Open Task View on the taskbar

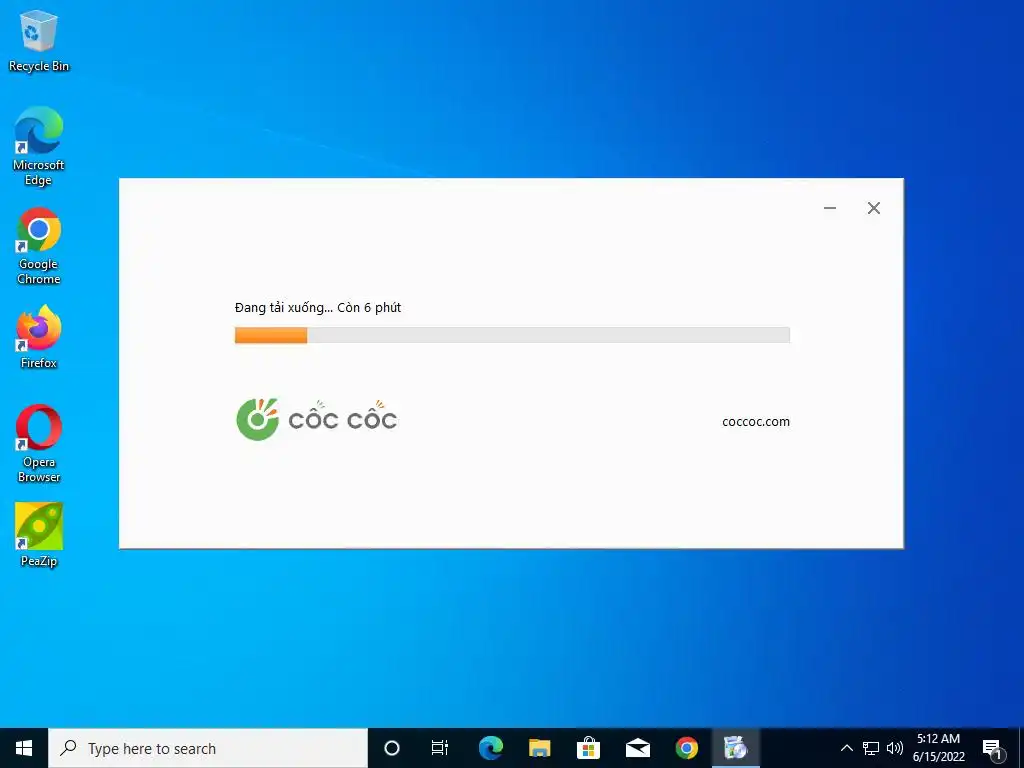440,748
